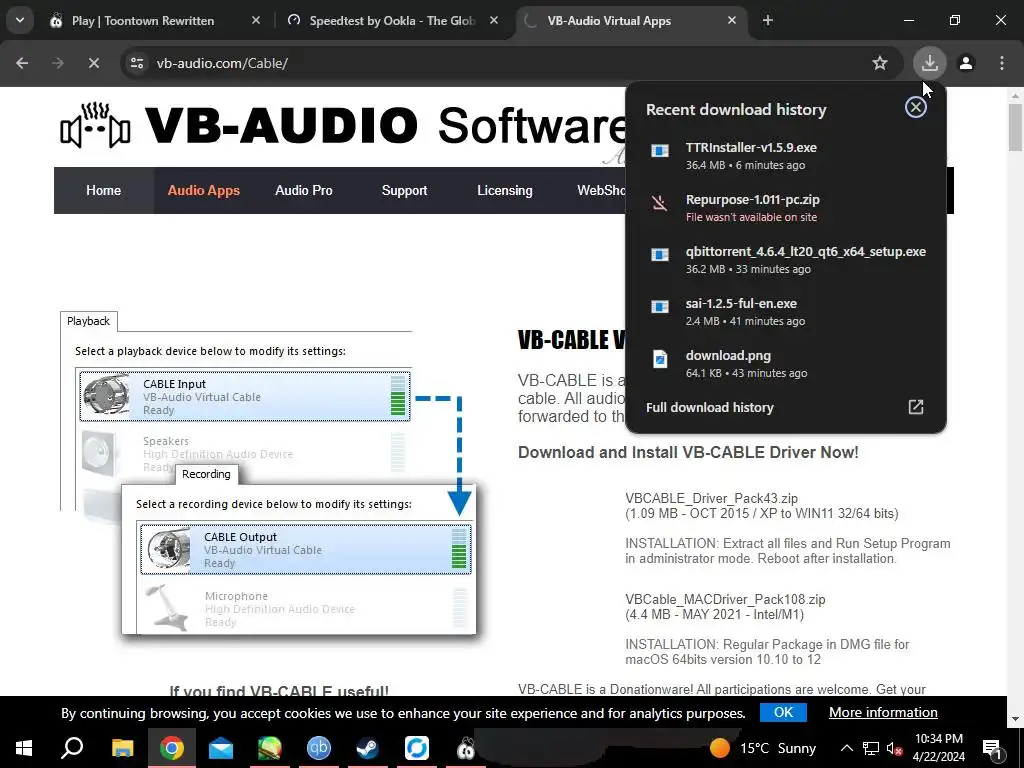This screenshot has width=1024, height=768.
Task: Click download.png image file icon
Action: [x=660, y=359]
